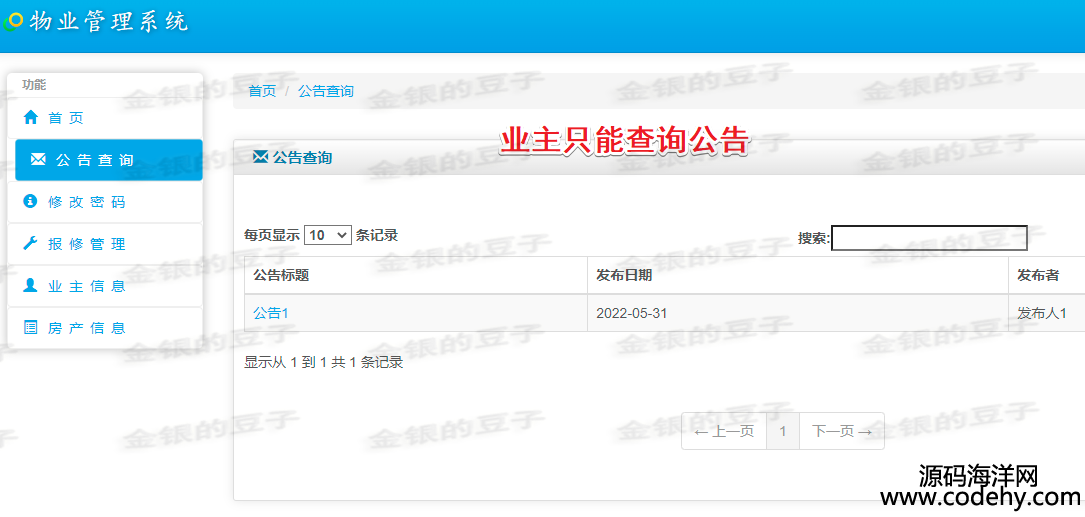Click the person icon beside 业主信息
1085x517 pixels.
[30, 286]
